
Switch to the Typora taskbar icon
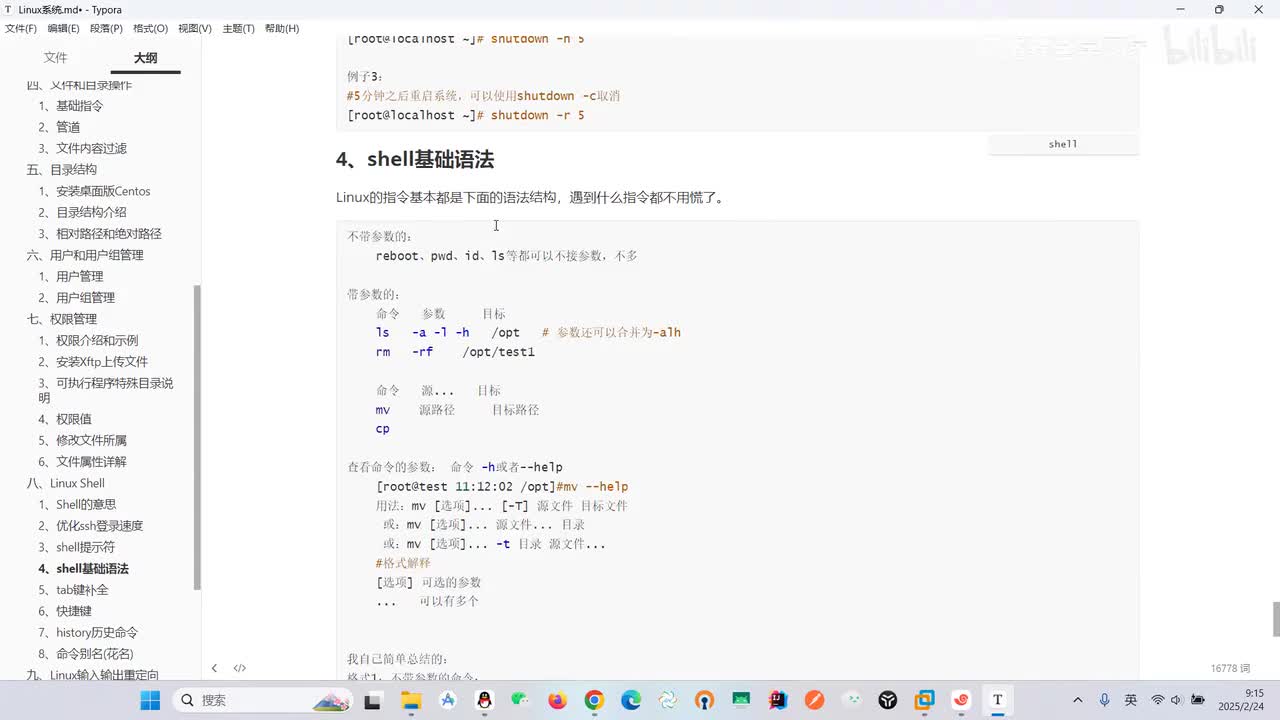click(x=997, y=700)
